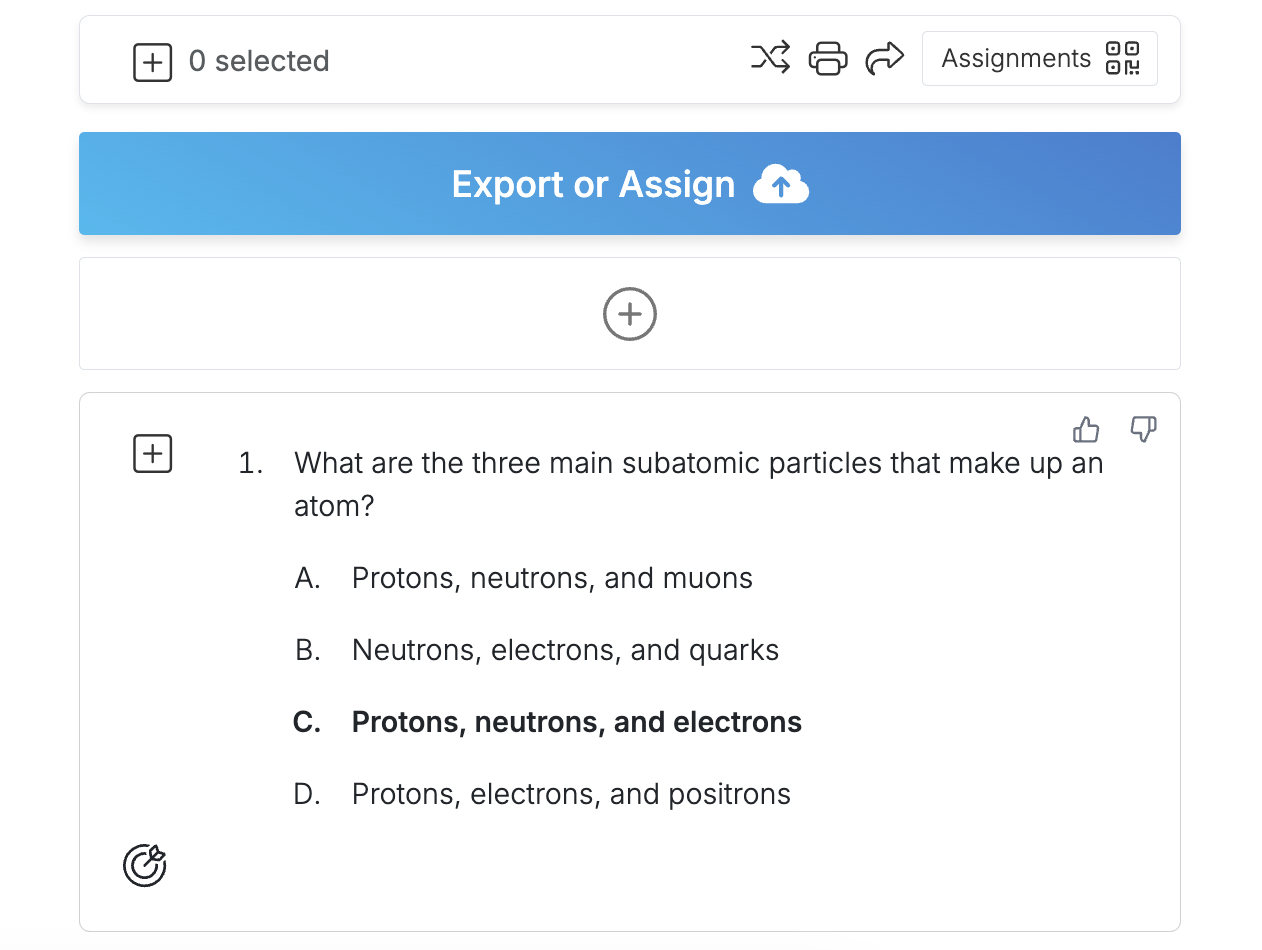This screenshot has height=950, width=1262.
Task: Choose answer C: Protons, neutrons, and electrons
Action: pos(576,722)
